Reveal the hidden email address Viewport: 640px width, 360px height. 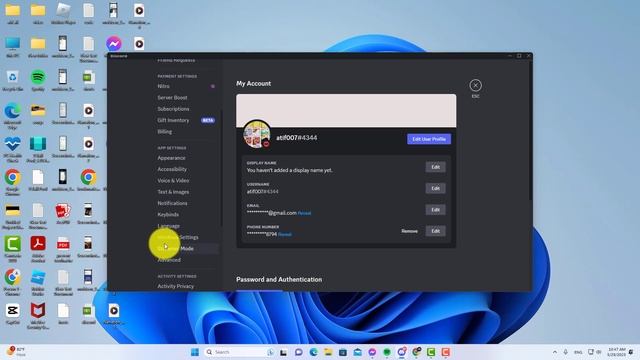click(x=304, y=213)
